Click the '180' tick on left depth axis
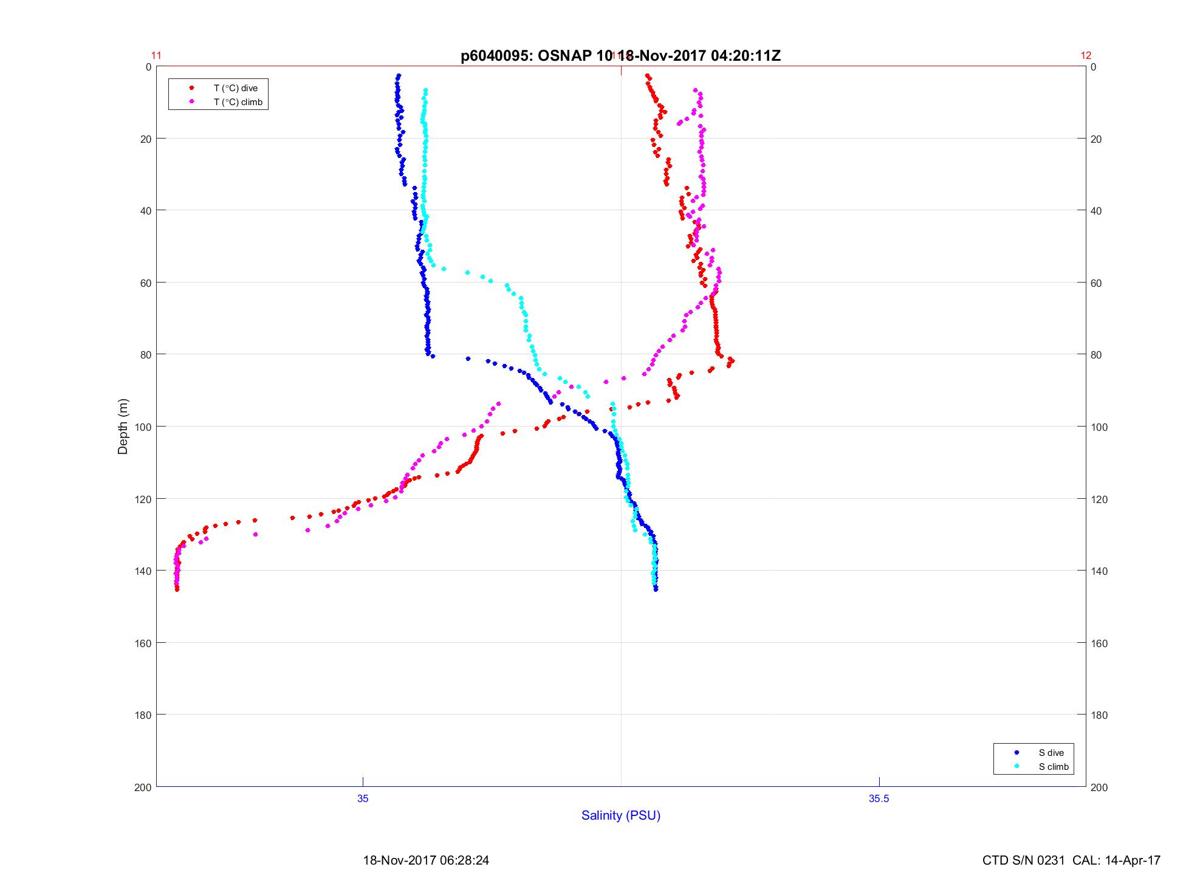The image size is (1200, 885). coord(142,715)
